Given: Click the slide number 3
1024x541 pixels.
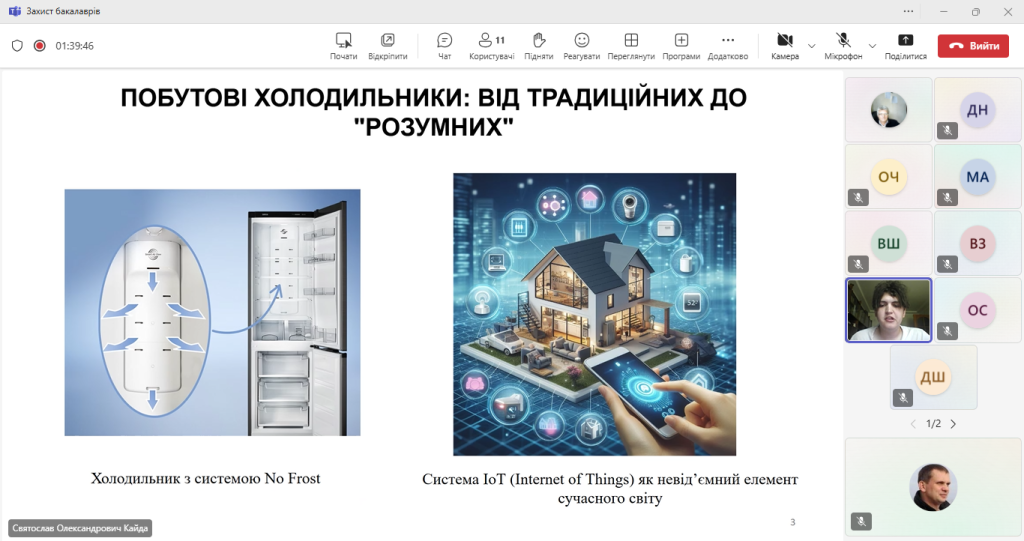Looking at the screenshot, I should click(793, 522).
